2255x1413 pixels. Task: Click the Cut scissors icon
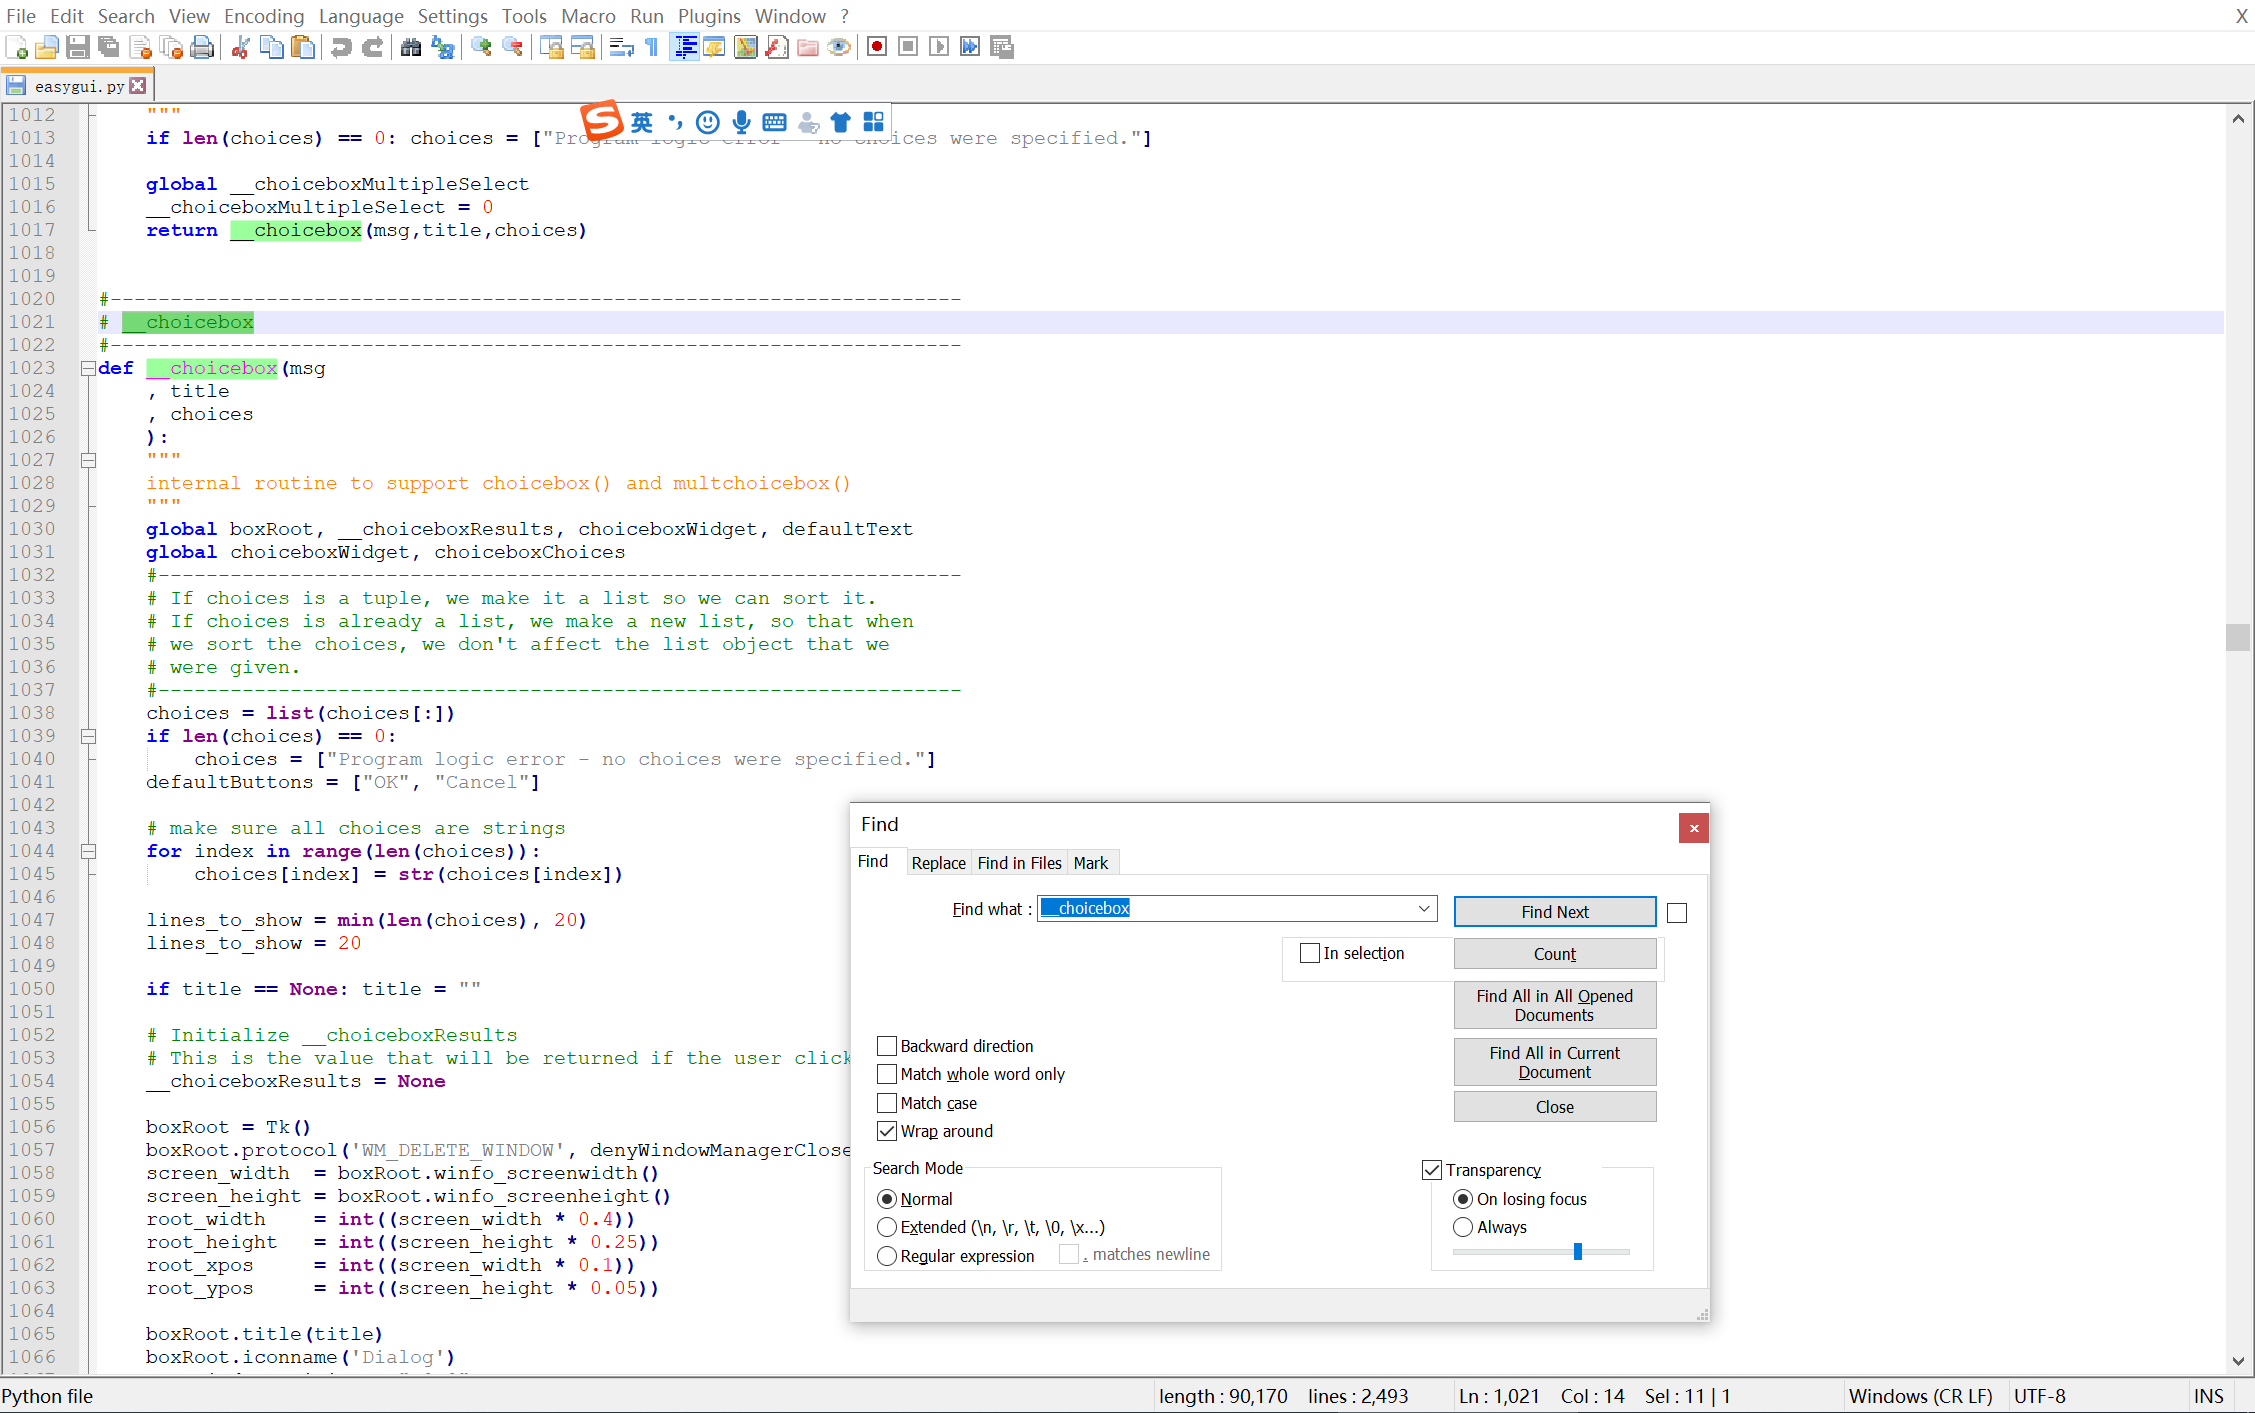tap(240, 47)
